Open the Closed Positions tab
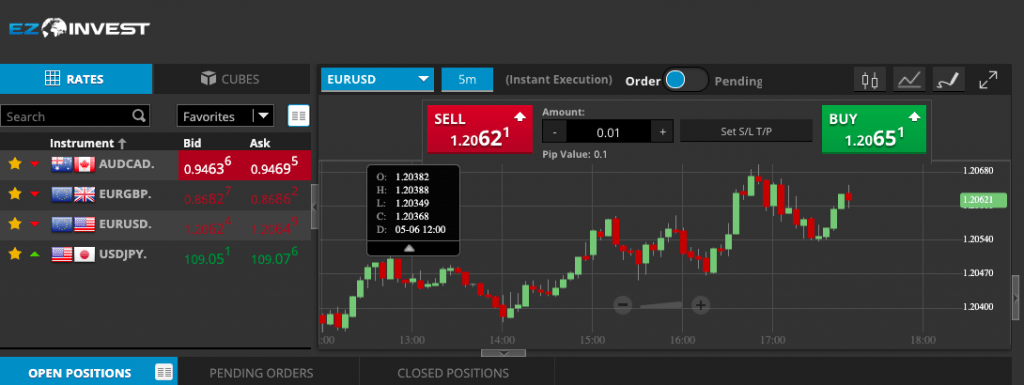Viewport: 1024px width, 385px height. click(x=453, y=373)
